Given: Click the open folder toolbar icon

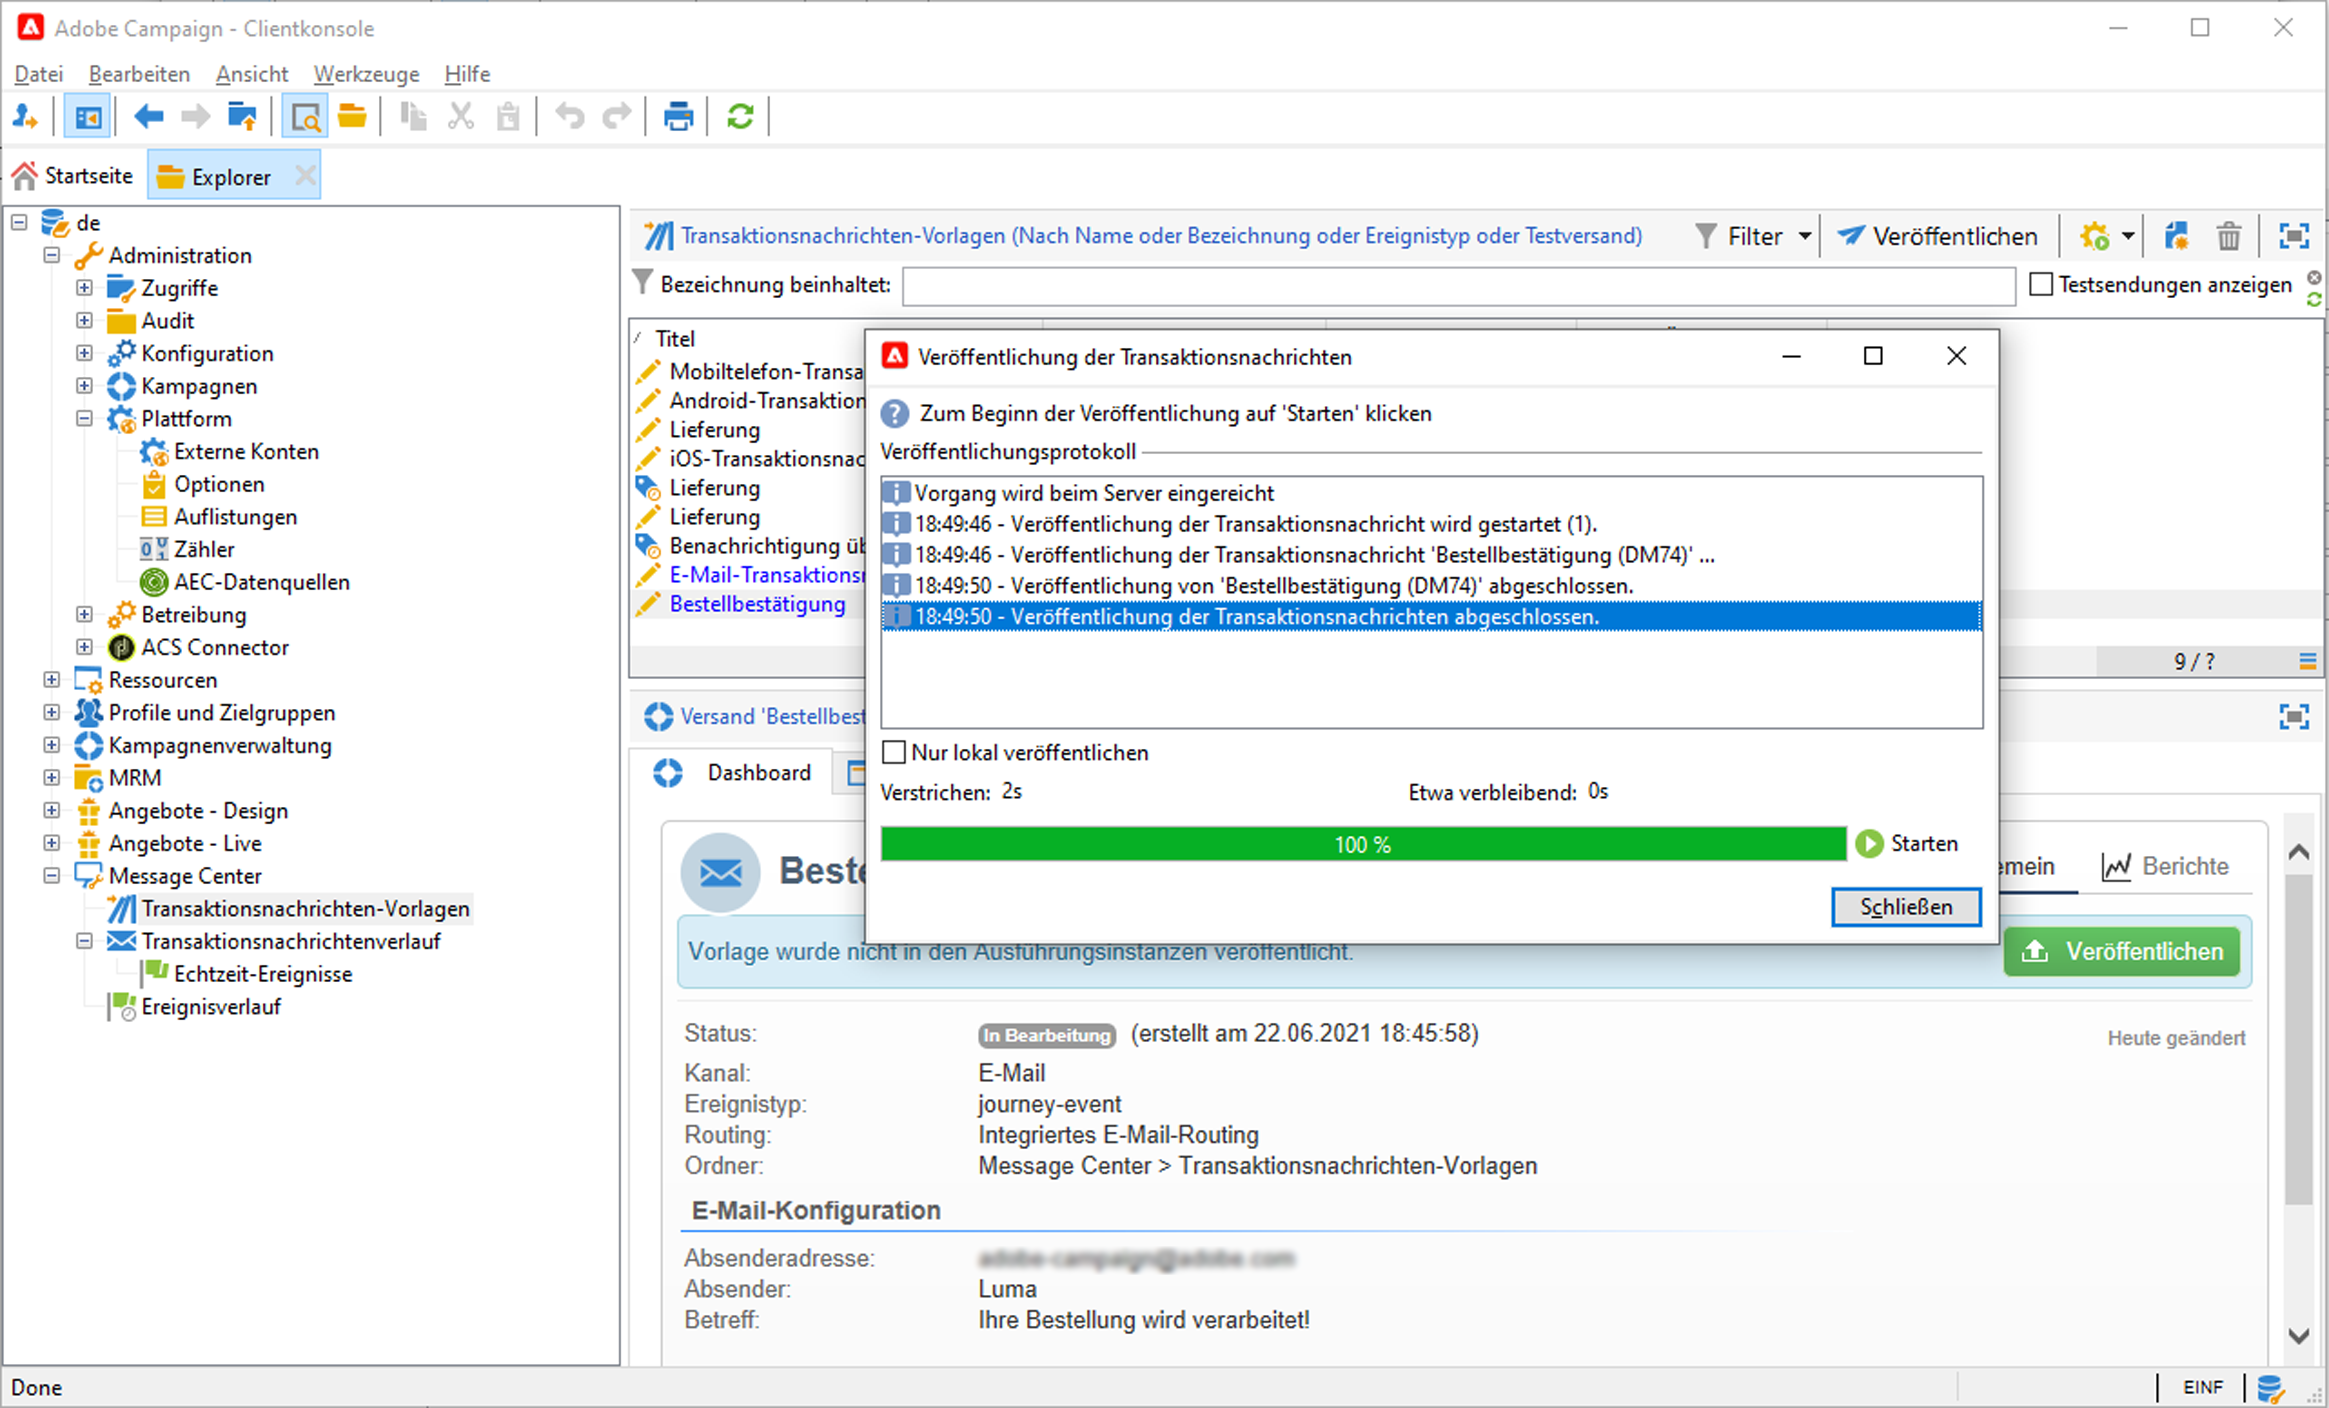Looking at the screenshot, I should [352, 117].
